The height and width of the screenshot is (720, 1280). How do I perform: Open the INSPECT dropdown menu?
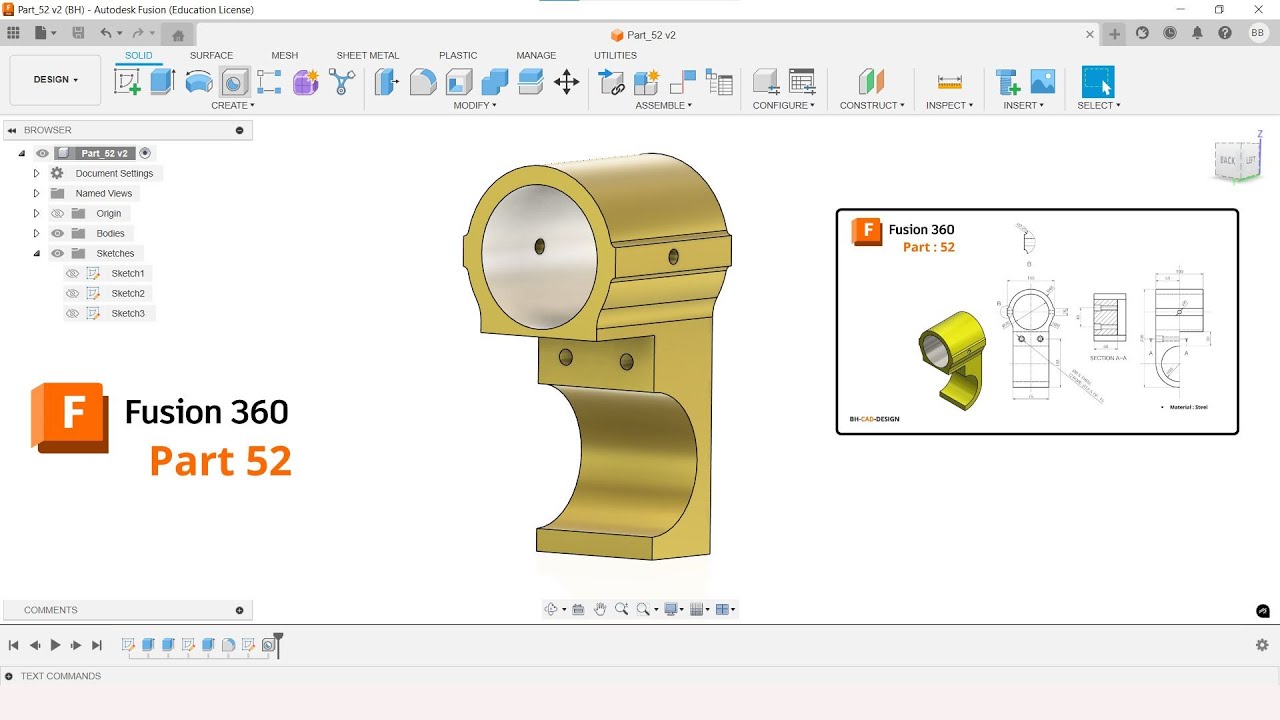[949, 105]
